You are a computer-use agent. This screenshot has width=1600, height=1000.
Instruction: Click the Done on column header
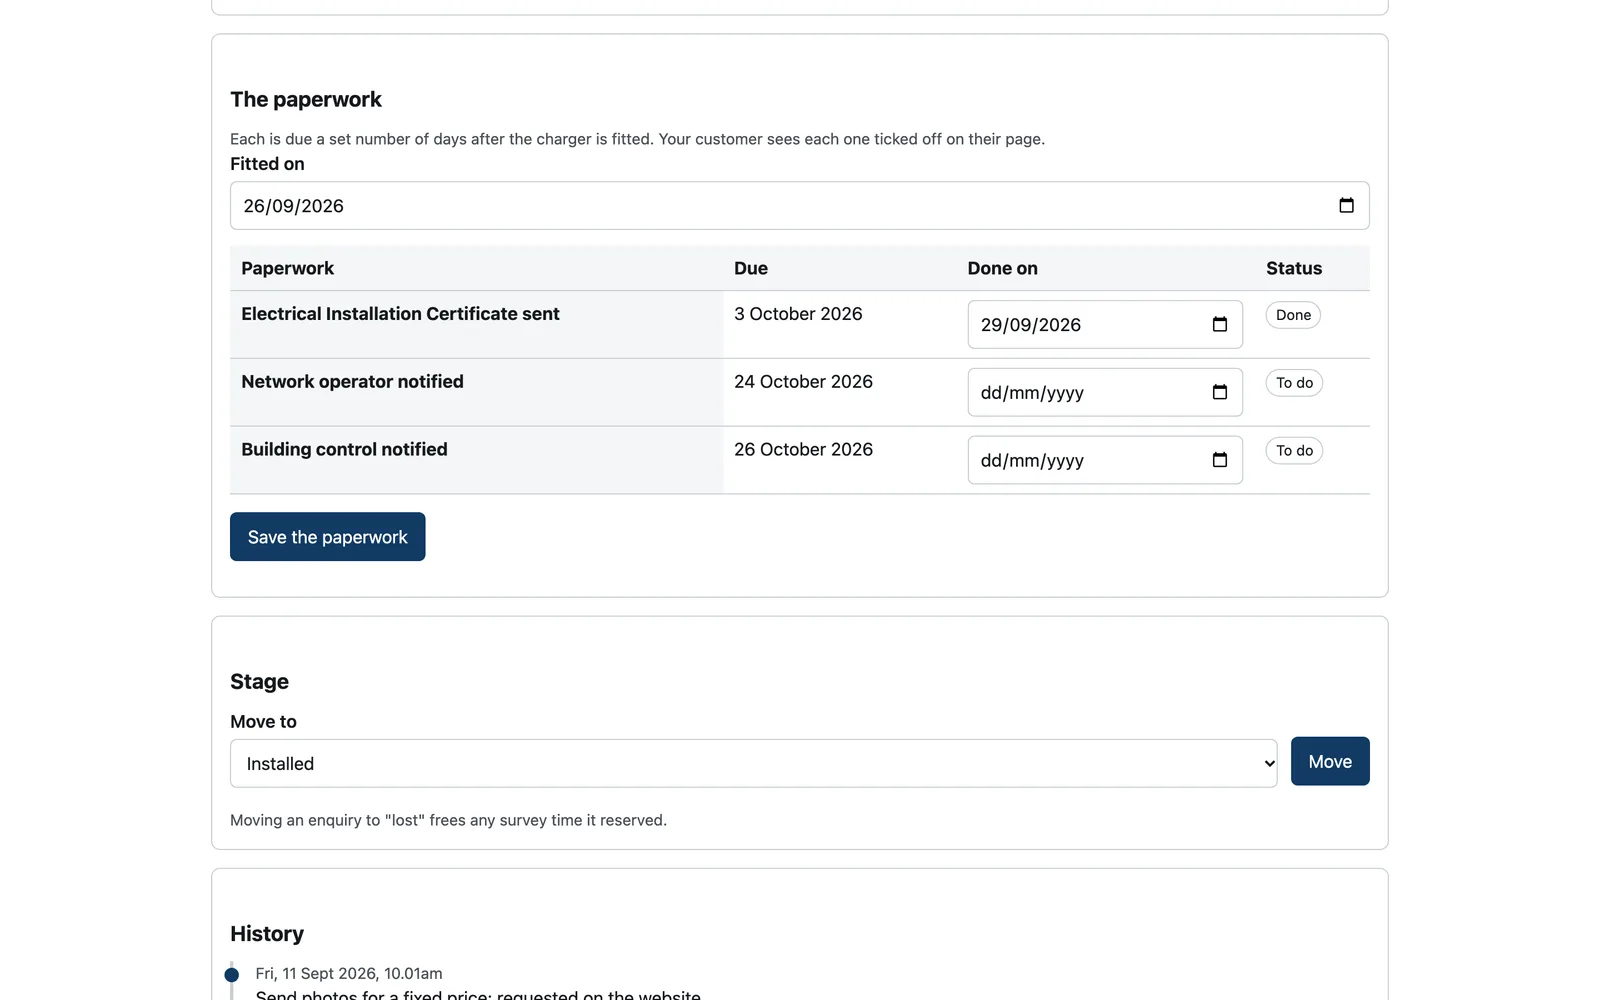(x=1002, y=268)
